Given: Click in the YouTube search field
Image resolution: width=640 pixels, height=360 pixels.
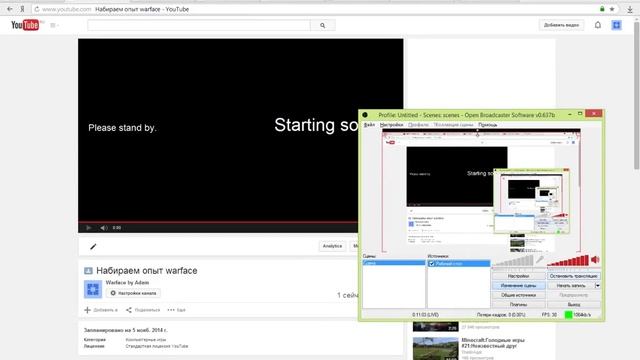Looking at the screenshot, I should pyautogui.click(x=199, y=25).
